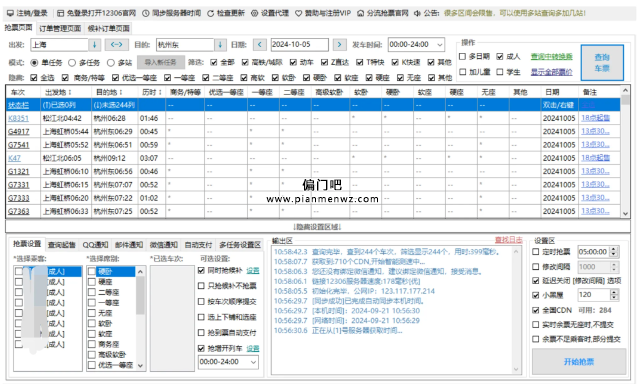Swap departure and destination stations
The image size is (644, 384).
click(117, 44)
